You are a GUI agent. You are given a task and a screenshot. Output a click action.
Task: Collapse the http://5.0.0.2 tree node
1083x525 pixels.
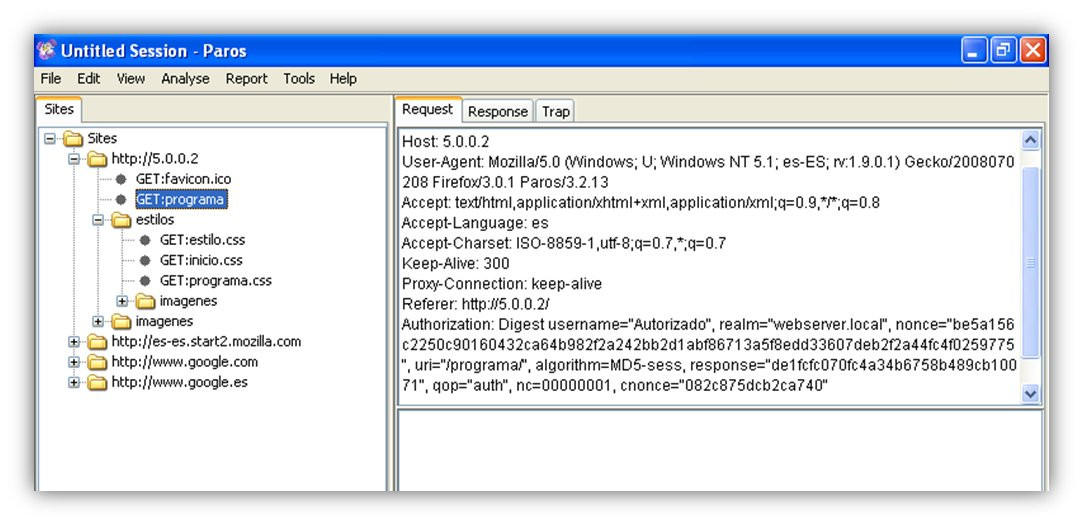click(x=74, y=159)
